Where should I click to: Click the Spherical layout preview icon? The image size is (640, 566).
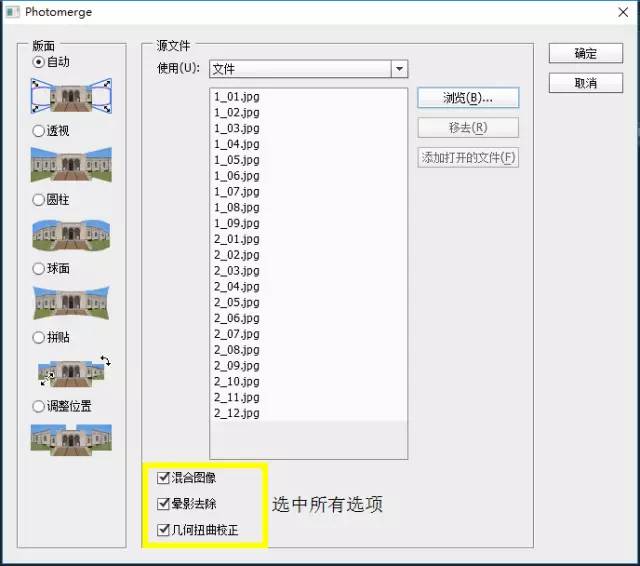pos(71,302)
